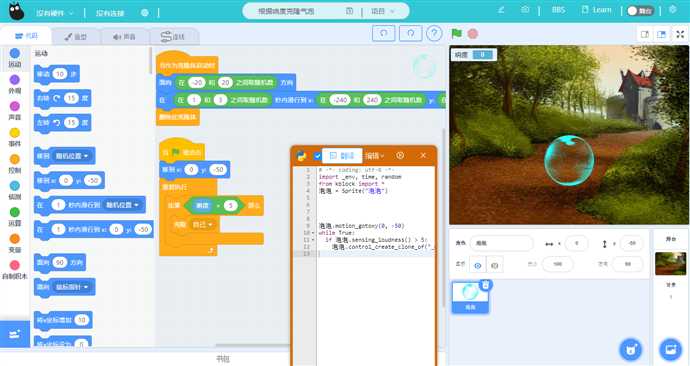The image size is (690, 366).
Task: Click the red stop button
Action: [473, 33]
